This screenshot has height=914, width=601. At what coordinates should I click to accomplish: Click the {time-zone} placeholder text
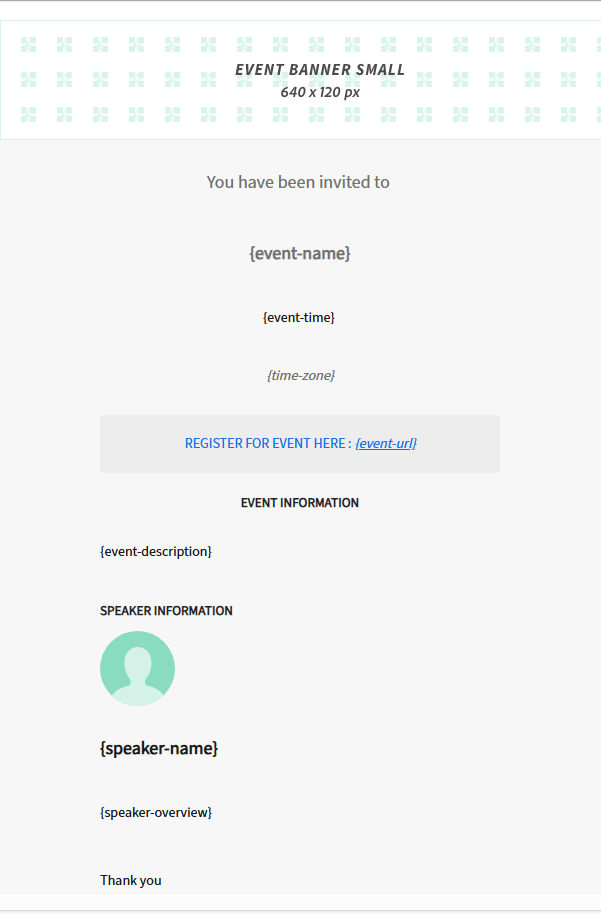point(300,375)
